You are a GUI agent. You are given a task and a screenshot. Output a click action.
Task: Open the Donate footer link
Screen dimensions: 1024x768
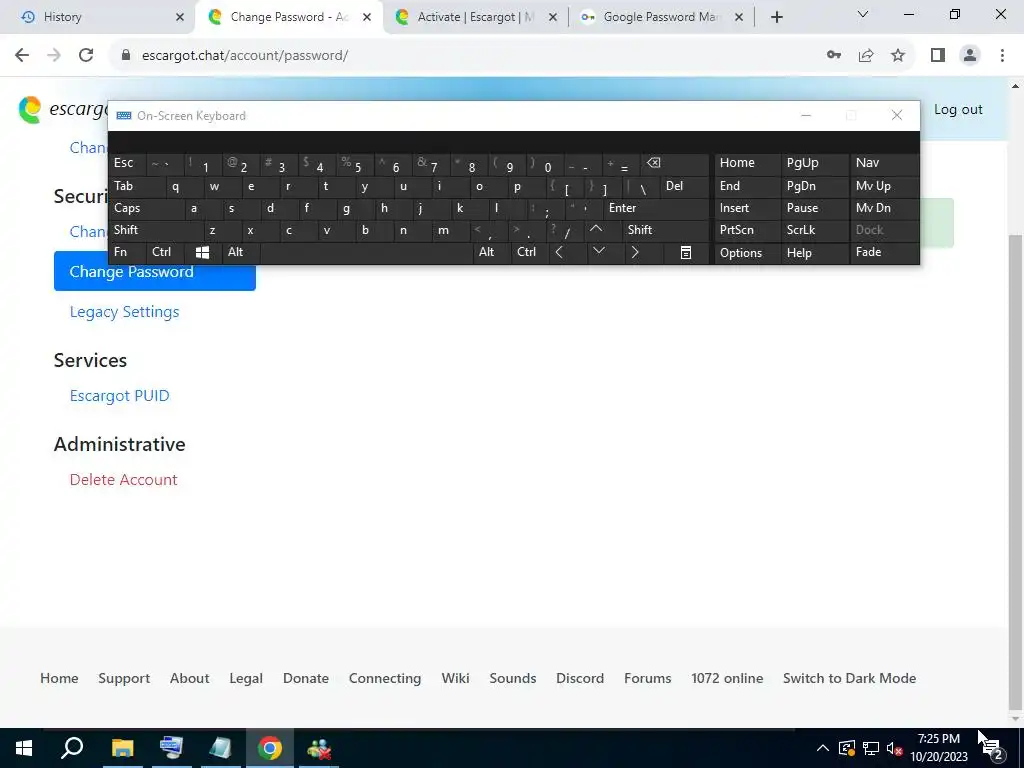pyautogui.click(x=306, y=678)
